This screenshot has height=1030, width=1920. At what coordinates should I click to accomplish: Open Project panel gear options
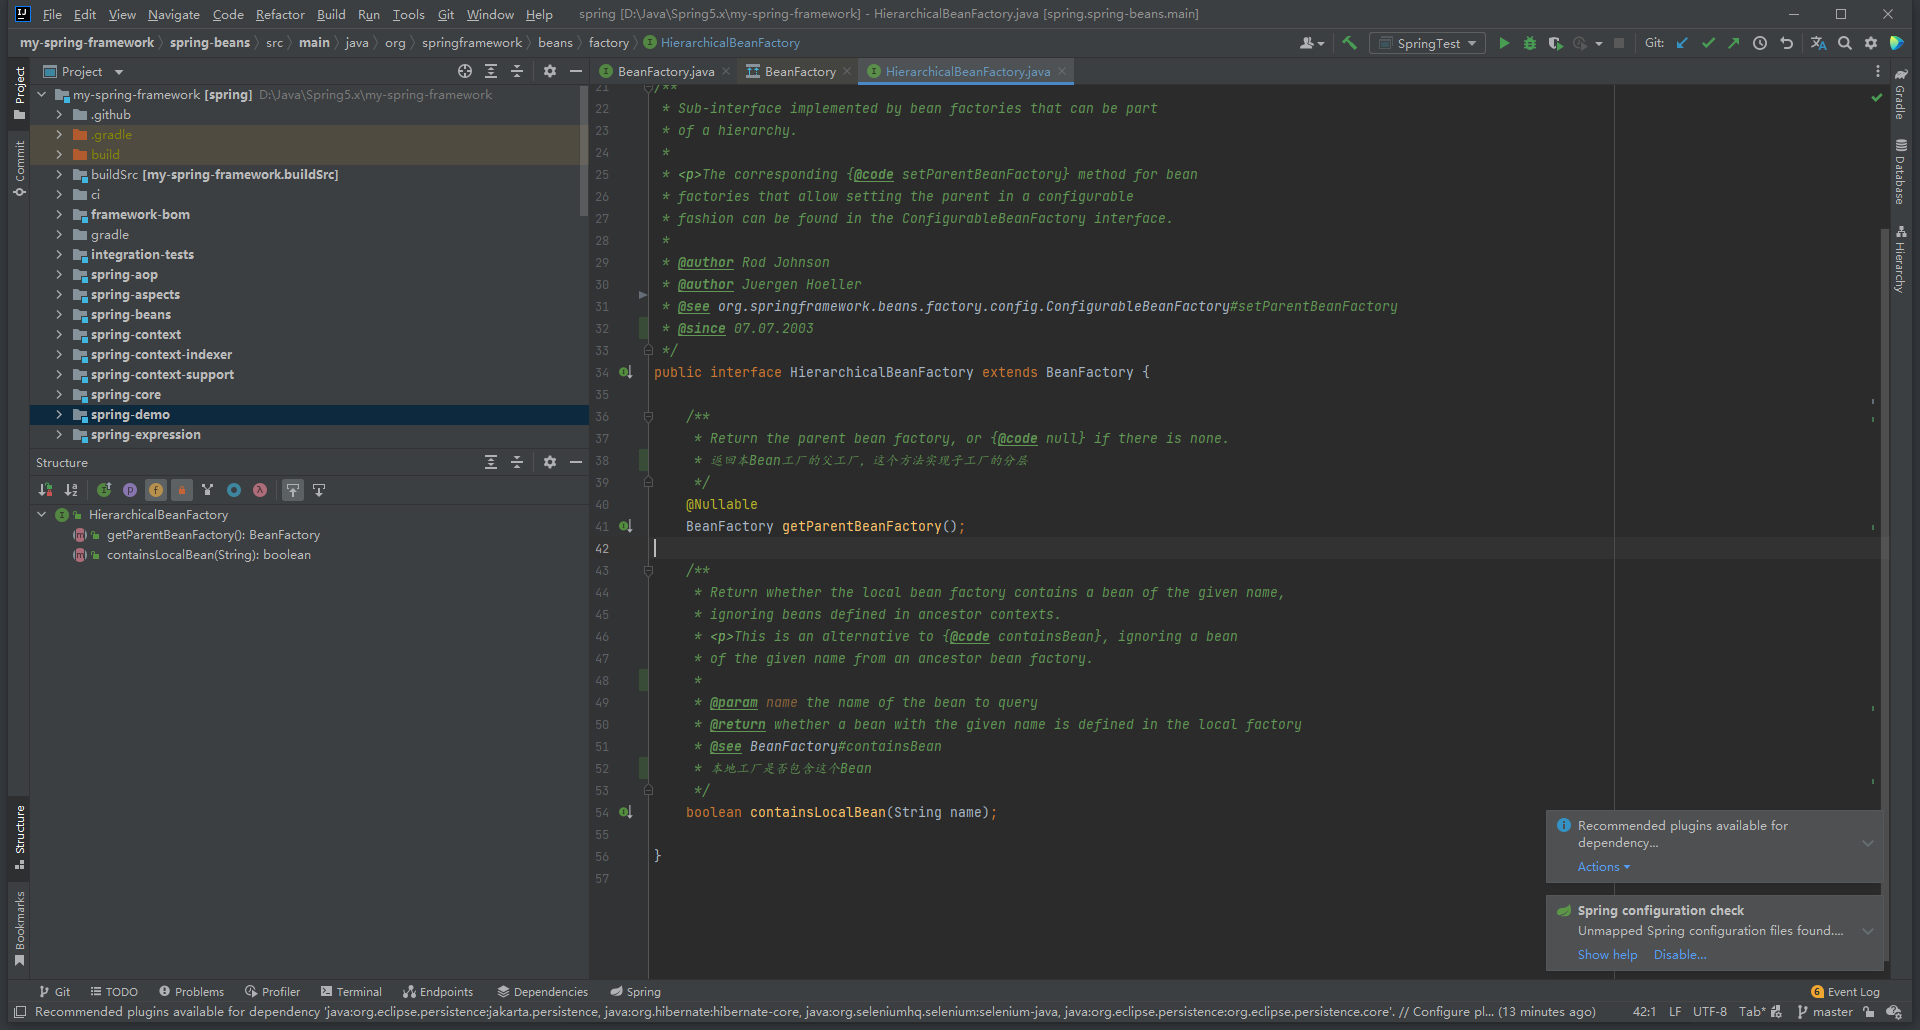[550, 71]
